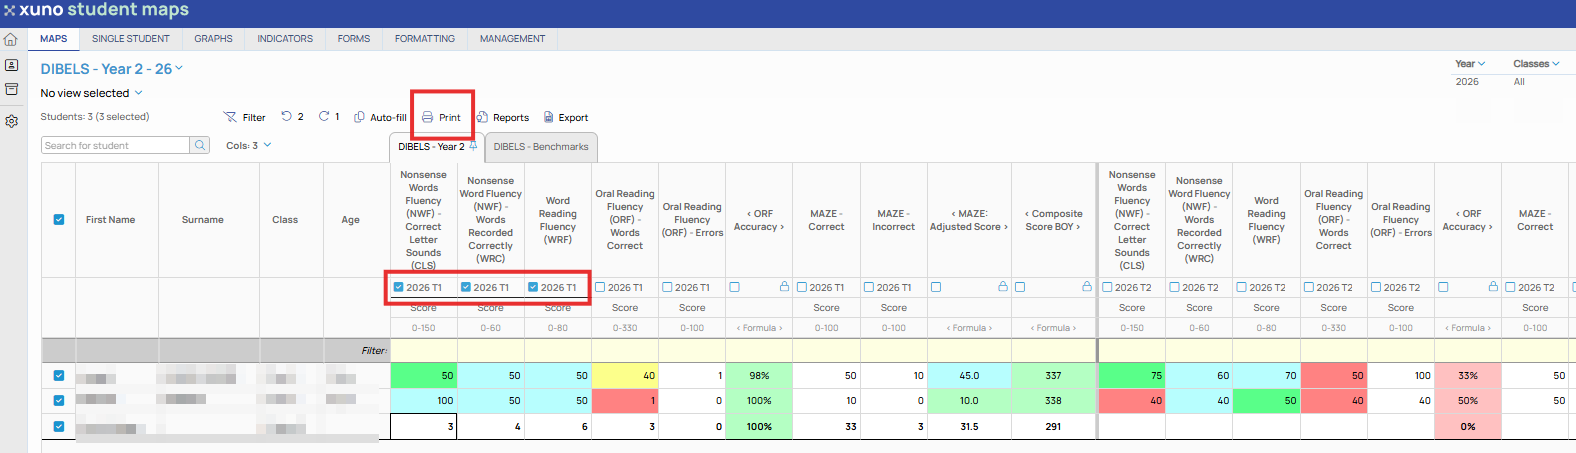Uncheck the first student row checkbox
This screenshot has width=1576, height=453.
[59, 376]
